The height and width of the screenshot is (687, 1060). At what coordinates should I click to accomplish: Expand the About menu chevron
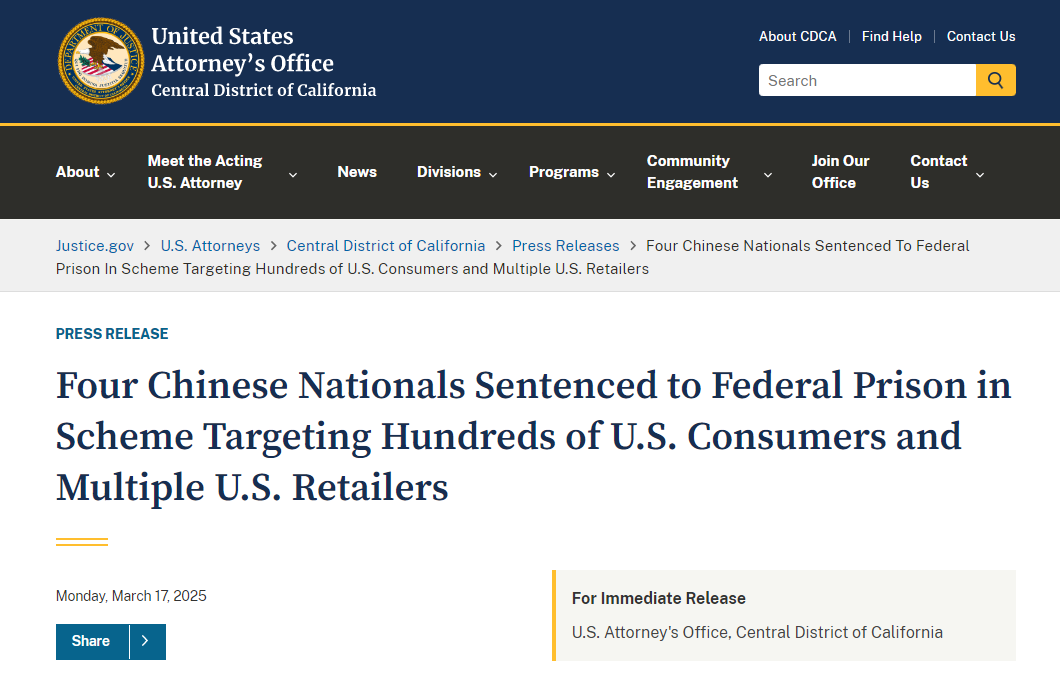pos(111,174)
